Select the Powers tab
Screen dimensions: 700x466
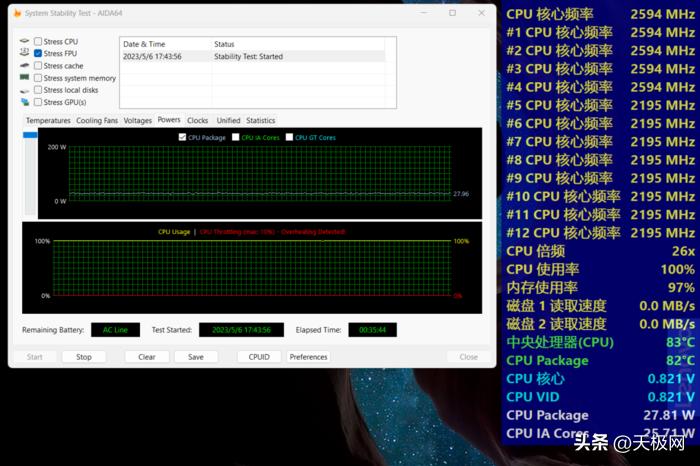(x=169, y=120)
